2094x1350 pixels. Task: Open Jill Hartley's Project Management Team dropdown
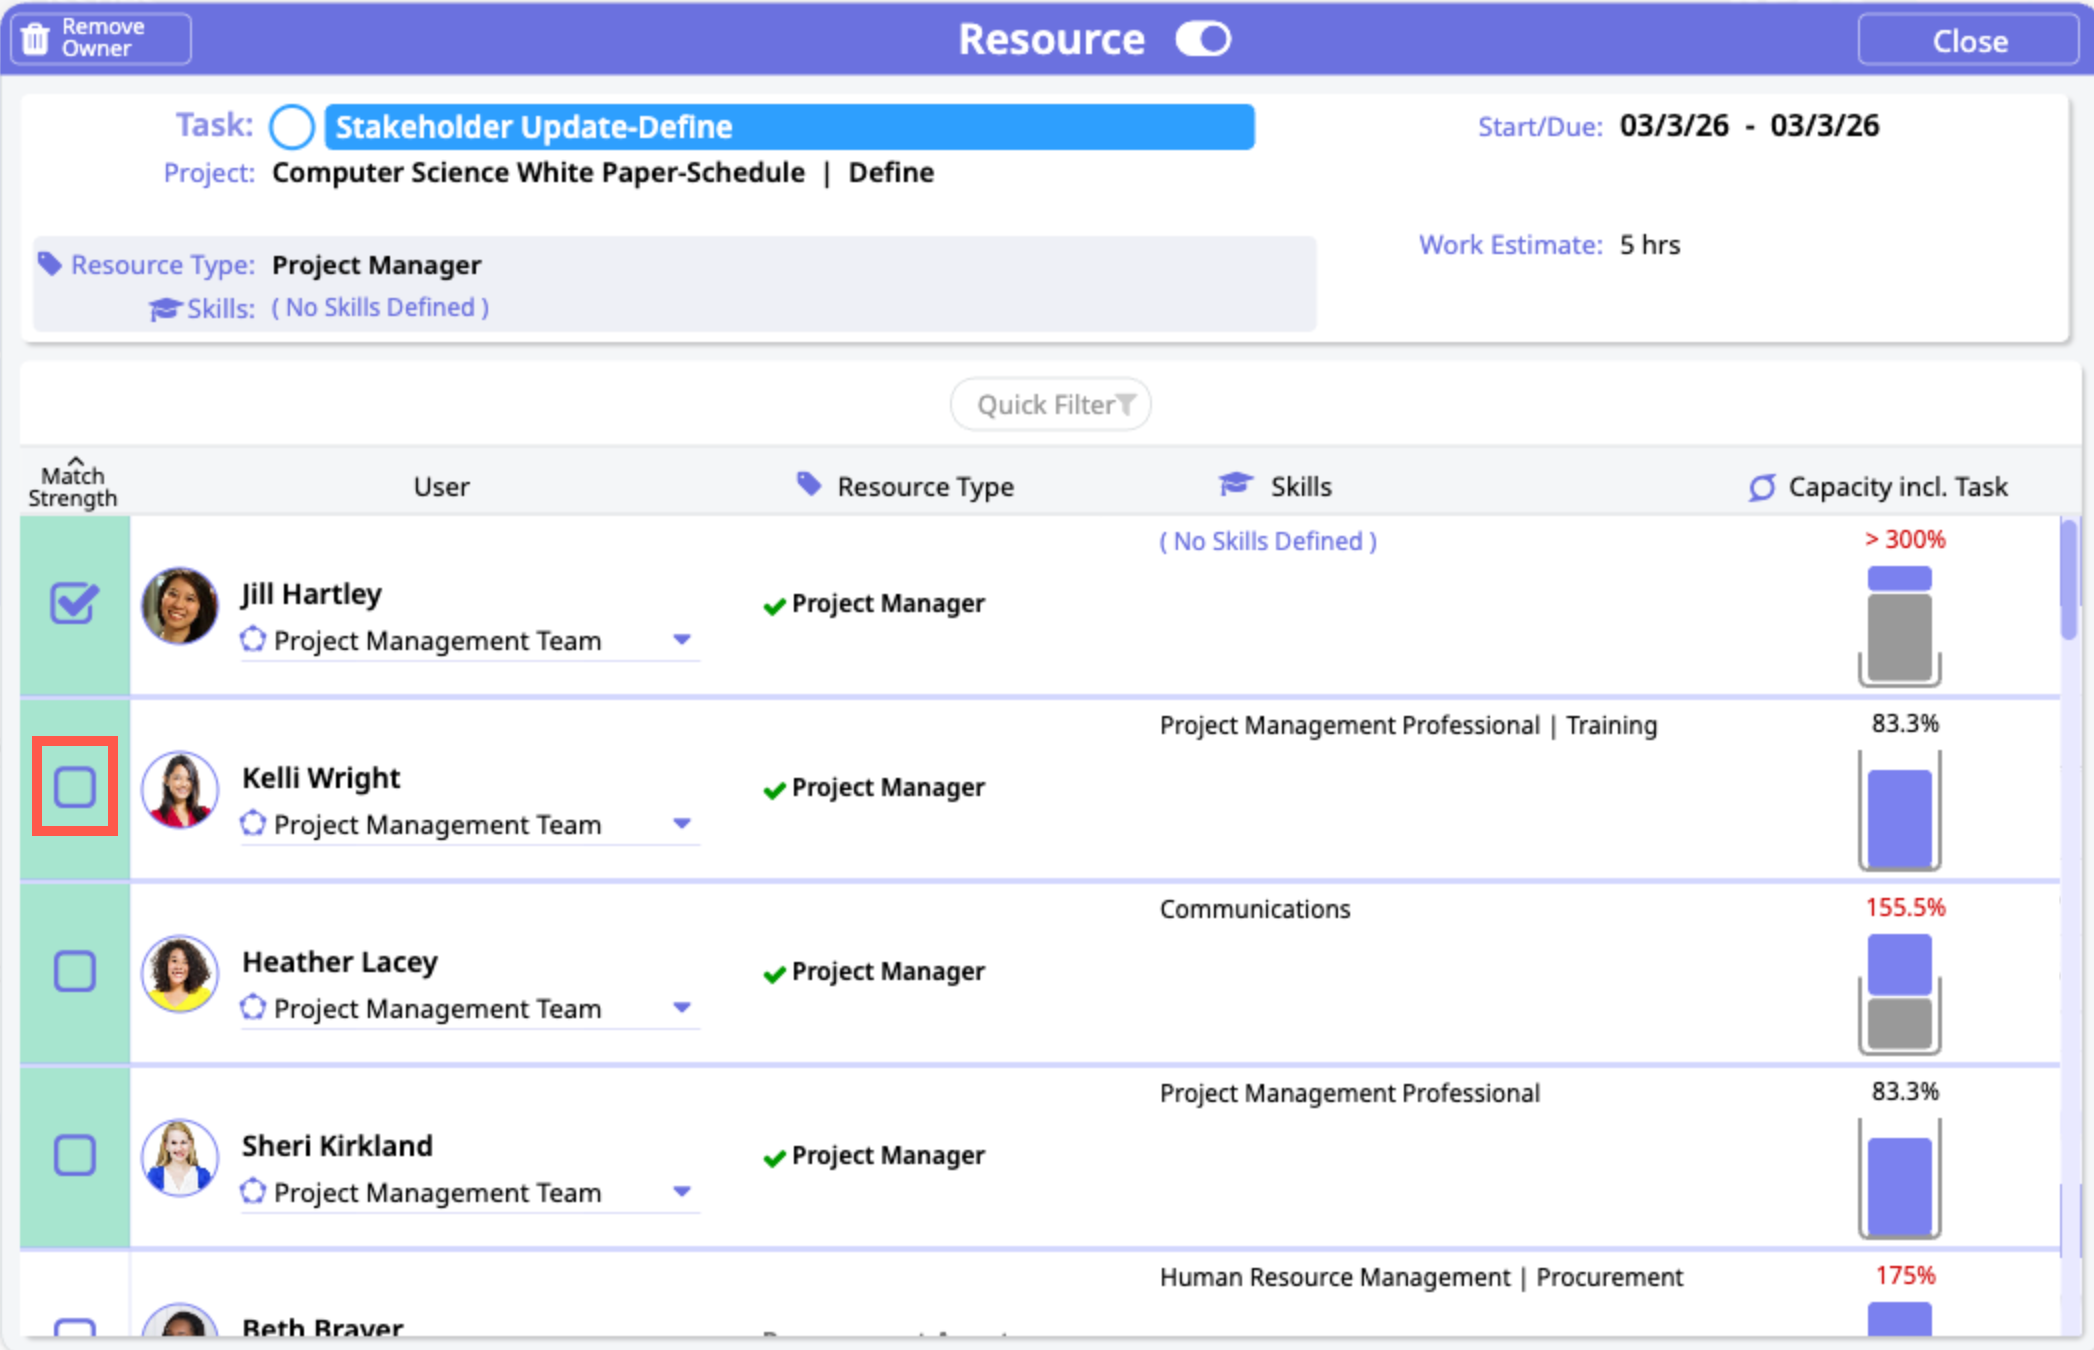(x=682, y=640)
